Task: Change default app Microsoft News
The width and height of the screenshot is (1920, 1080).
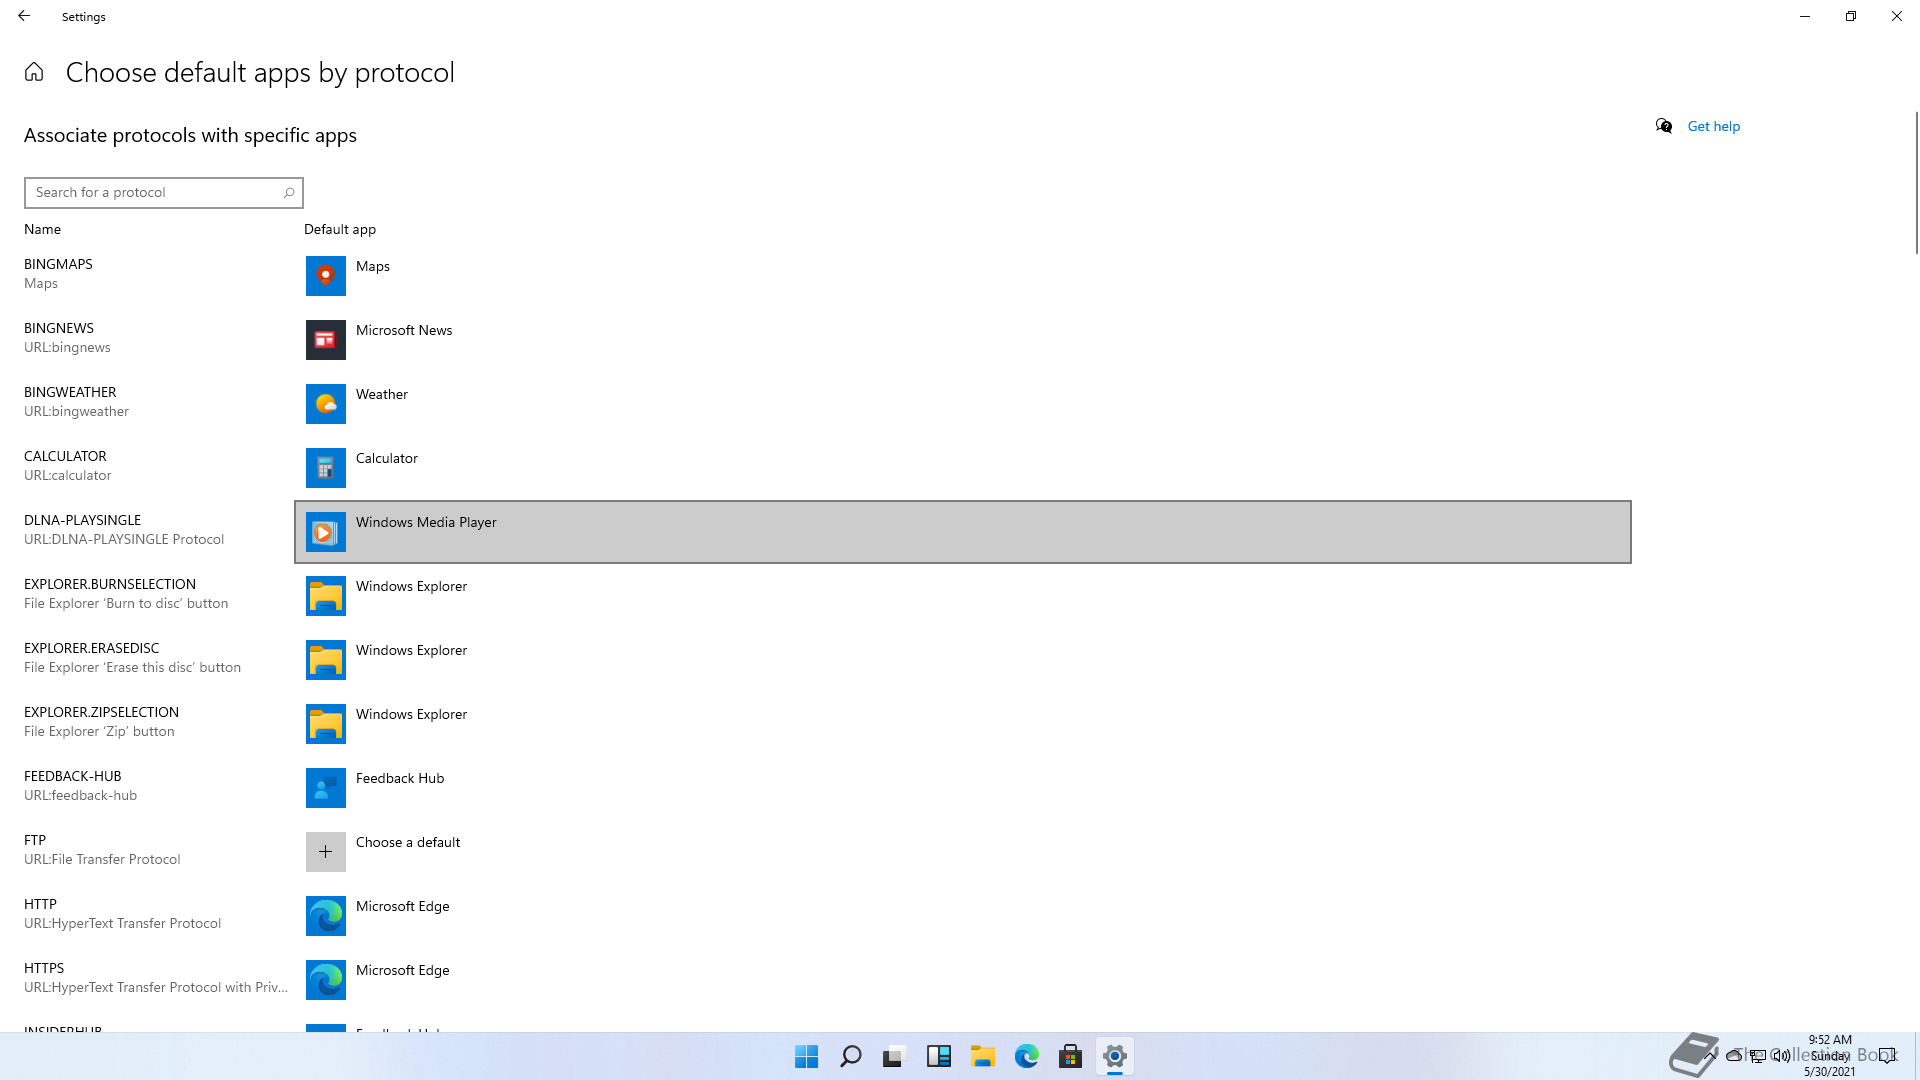Action: click(x=404, y=330)
